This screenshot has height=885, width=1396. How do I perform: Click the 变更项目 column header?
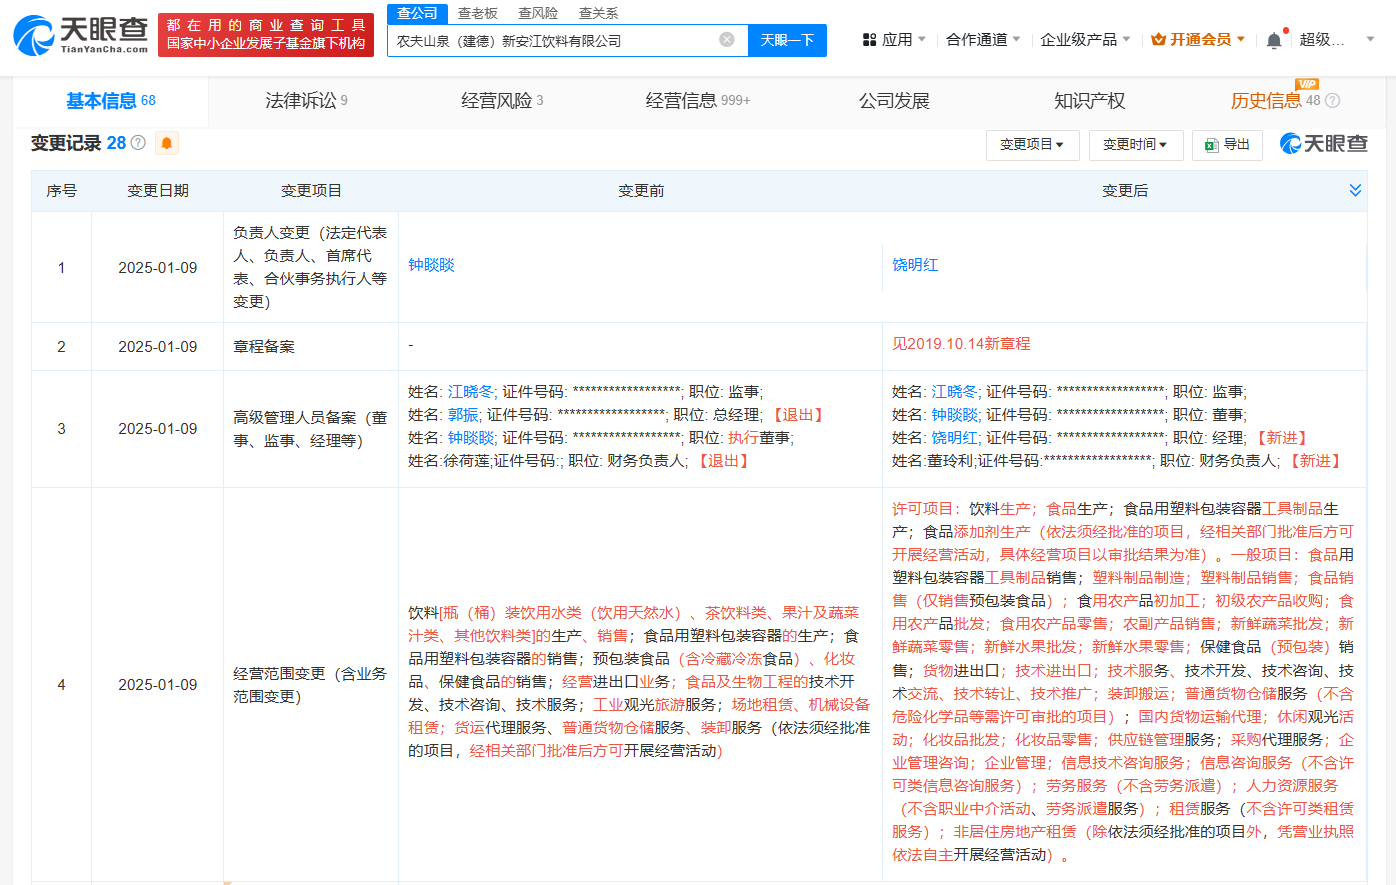(x=311, y=191)
